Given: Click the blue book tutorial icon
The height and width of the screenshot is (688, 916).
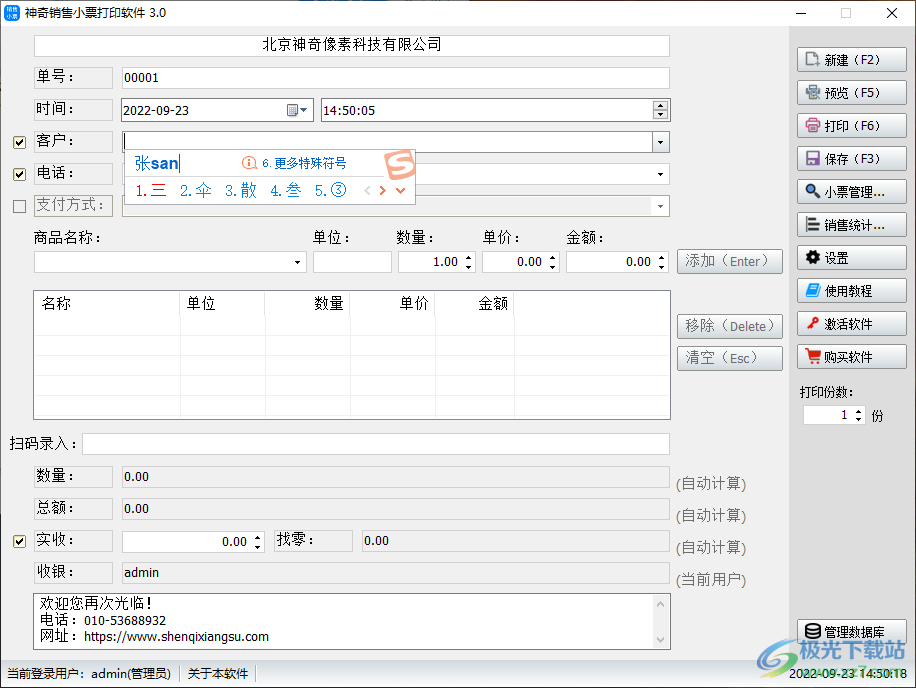Looking at the screenshot, I should pyautogui.click(x=813, y=290).
